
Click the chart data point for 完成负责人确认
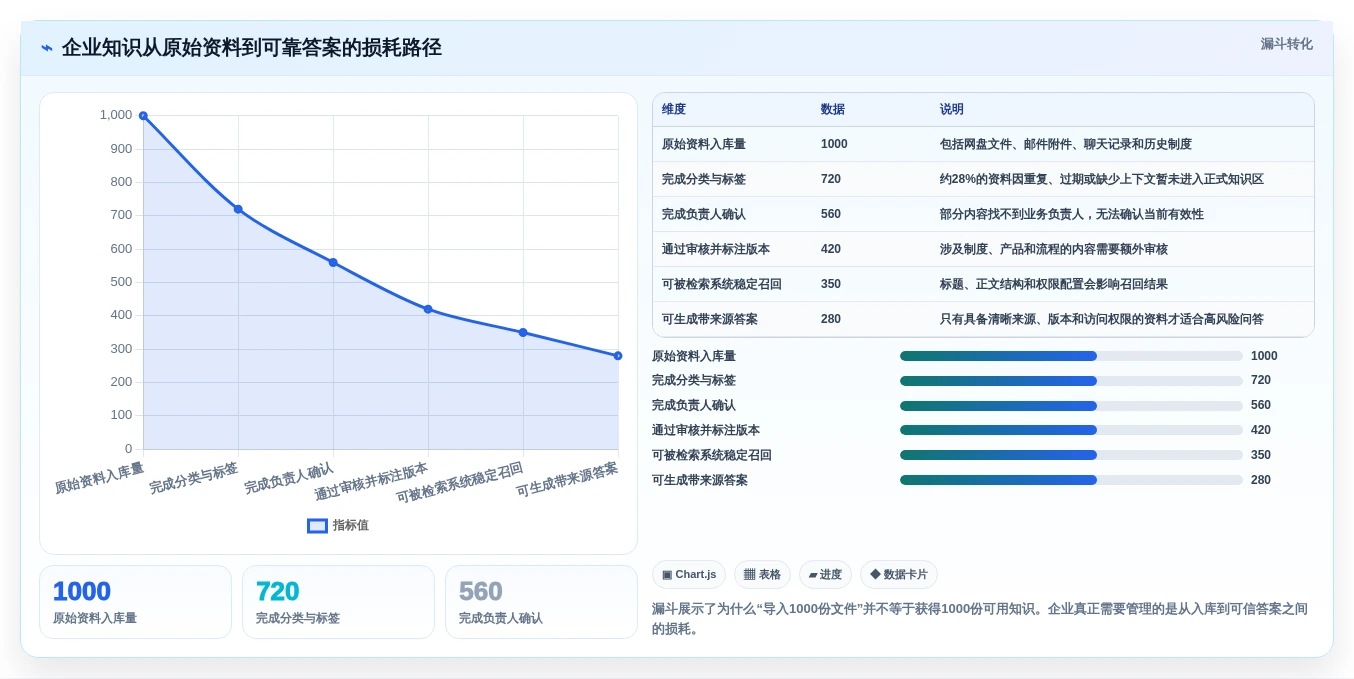point(333,262)
